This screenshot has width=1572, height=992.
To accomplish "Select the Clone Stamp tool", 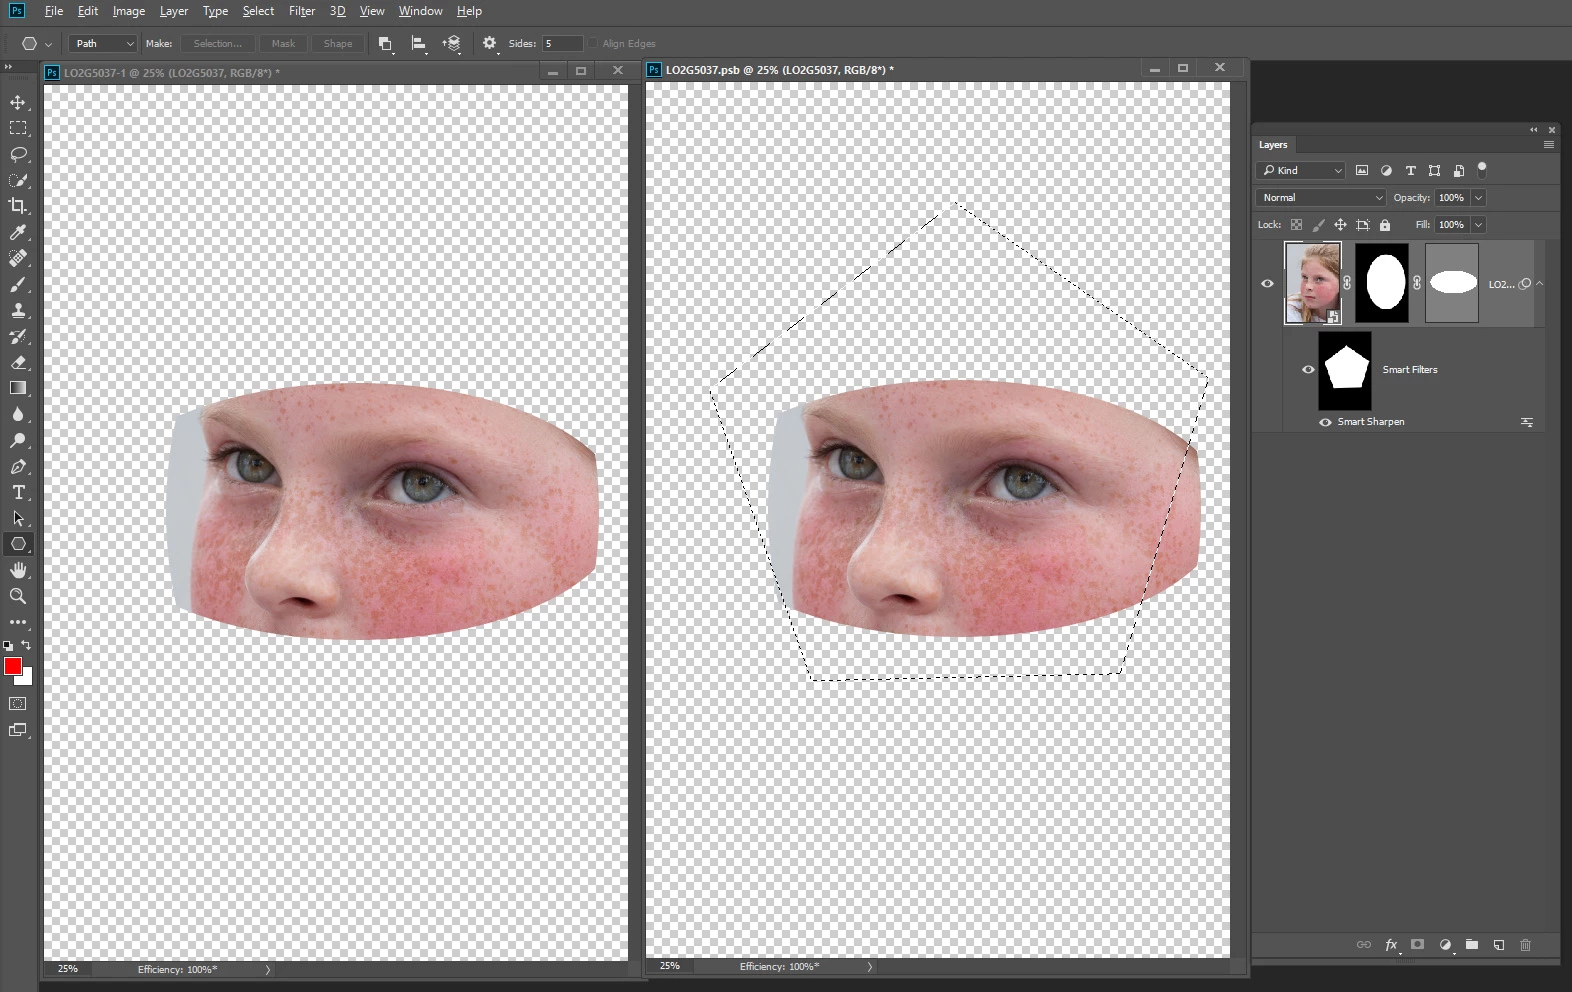I will [x=18, y=310].
